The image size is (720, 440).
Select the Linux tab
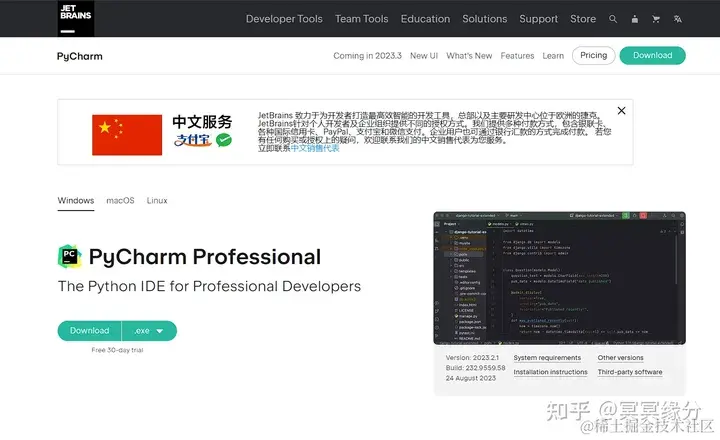click(x=157, y=201)
